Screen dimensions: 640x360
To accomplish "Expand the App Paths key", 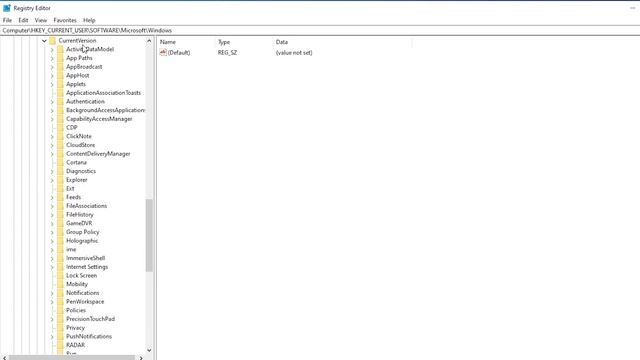I will click(52, 58).
